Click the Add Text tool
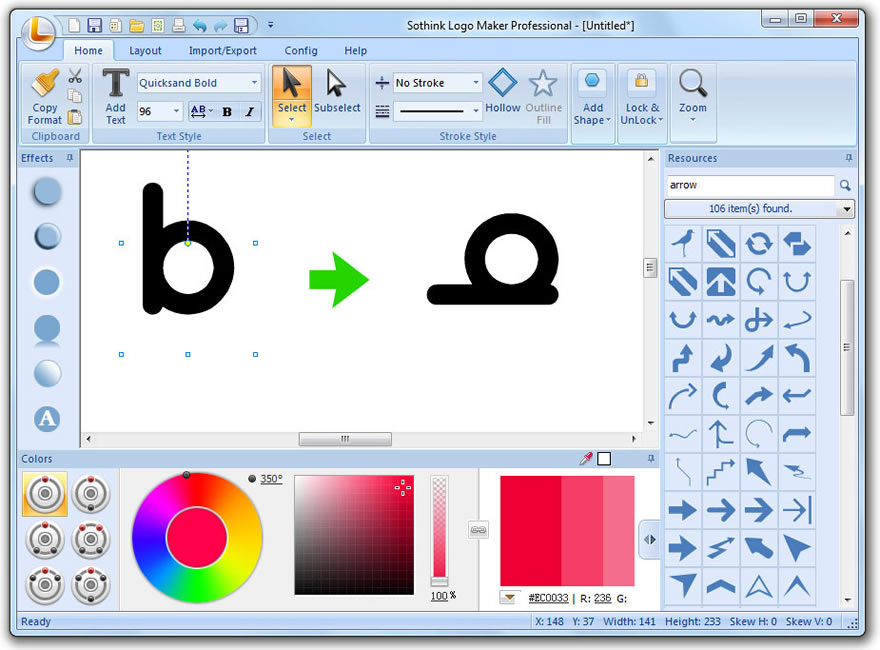 [x=116, y=97]
